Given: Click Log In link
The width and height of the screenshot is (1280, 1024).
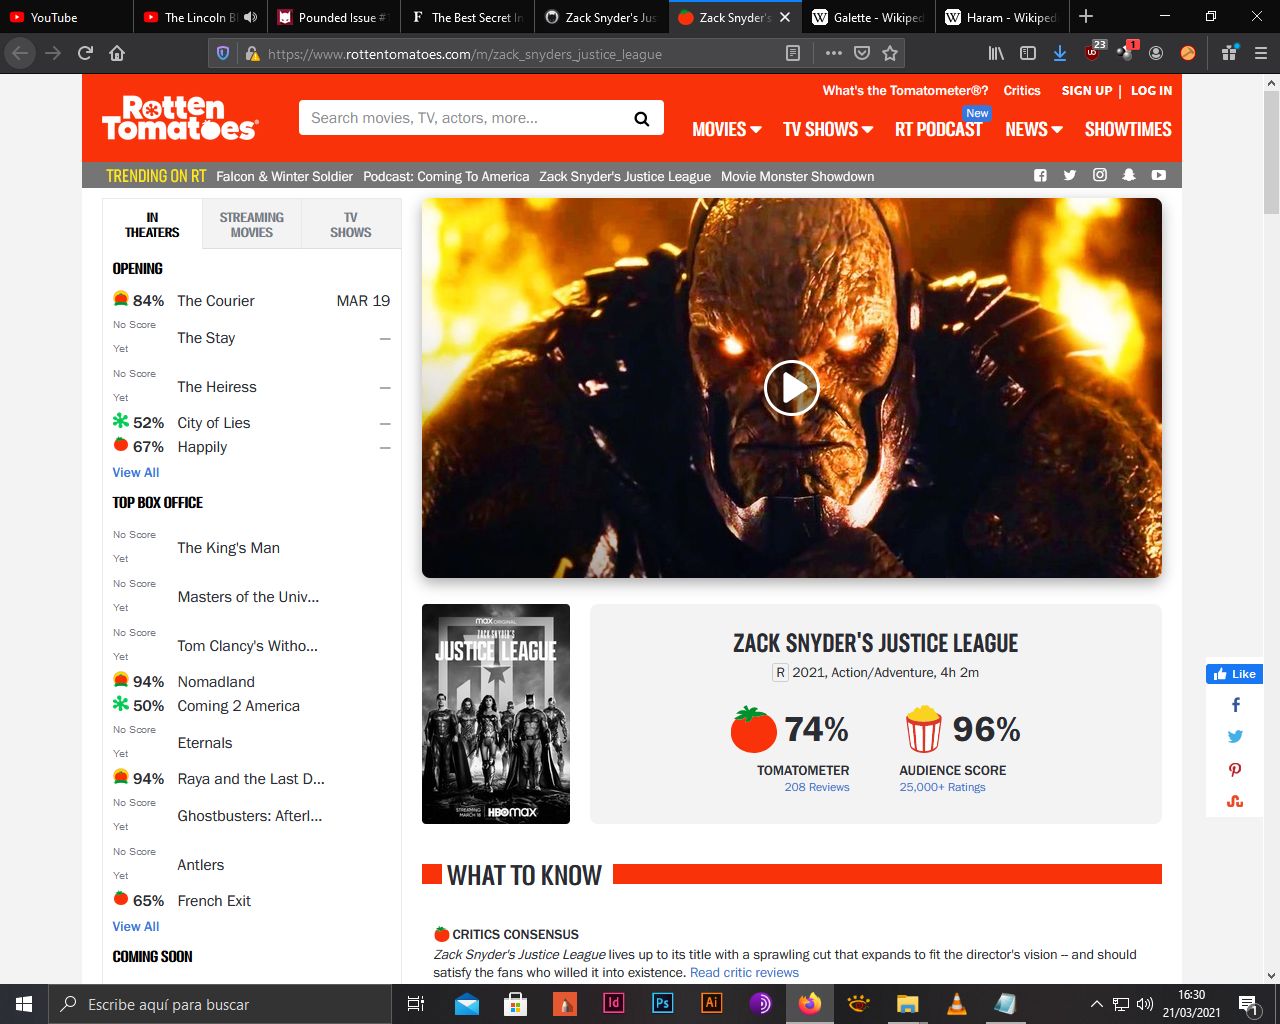Looking at the screenshot, I should [x=1151, y=90].
